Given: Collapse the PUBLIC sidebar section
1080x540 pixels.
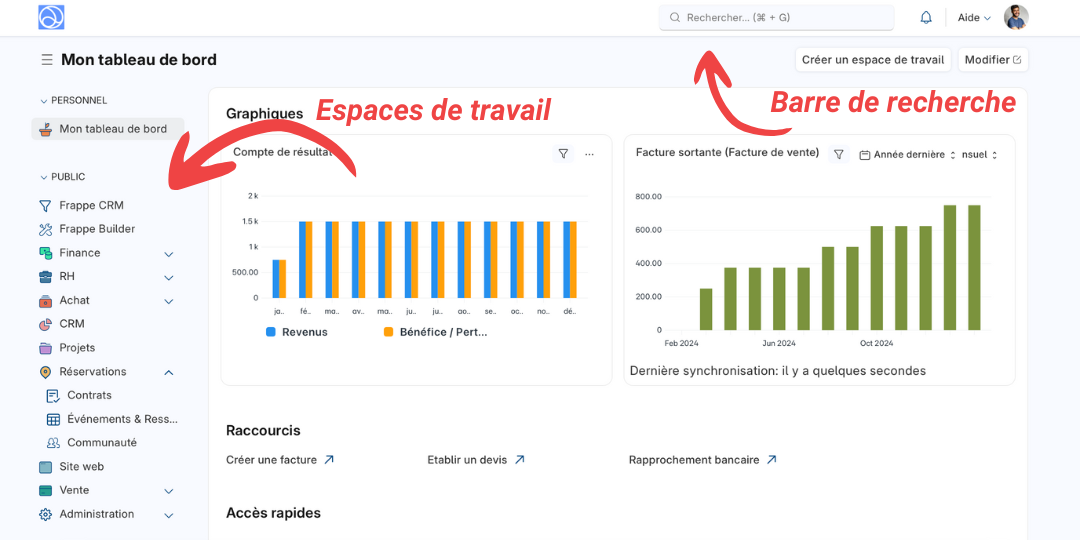Looking at the screenshot, I should coord(63,177).
